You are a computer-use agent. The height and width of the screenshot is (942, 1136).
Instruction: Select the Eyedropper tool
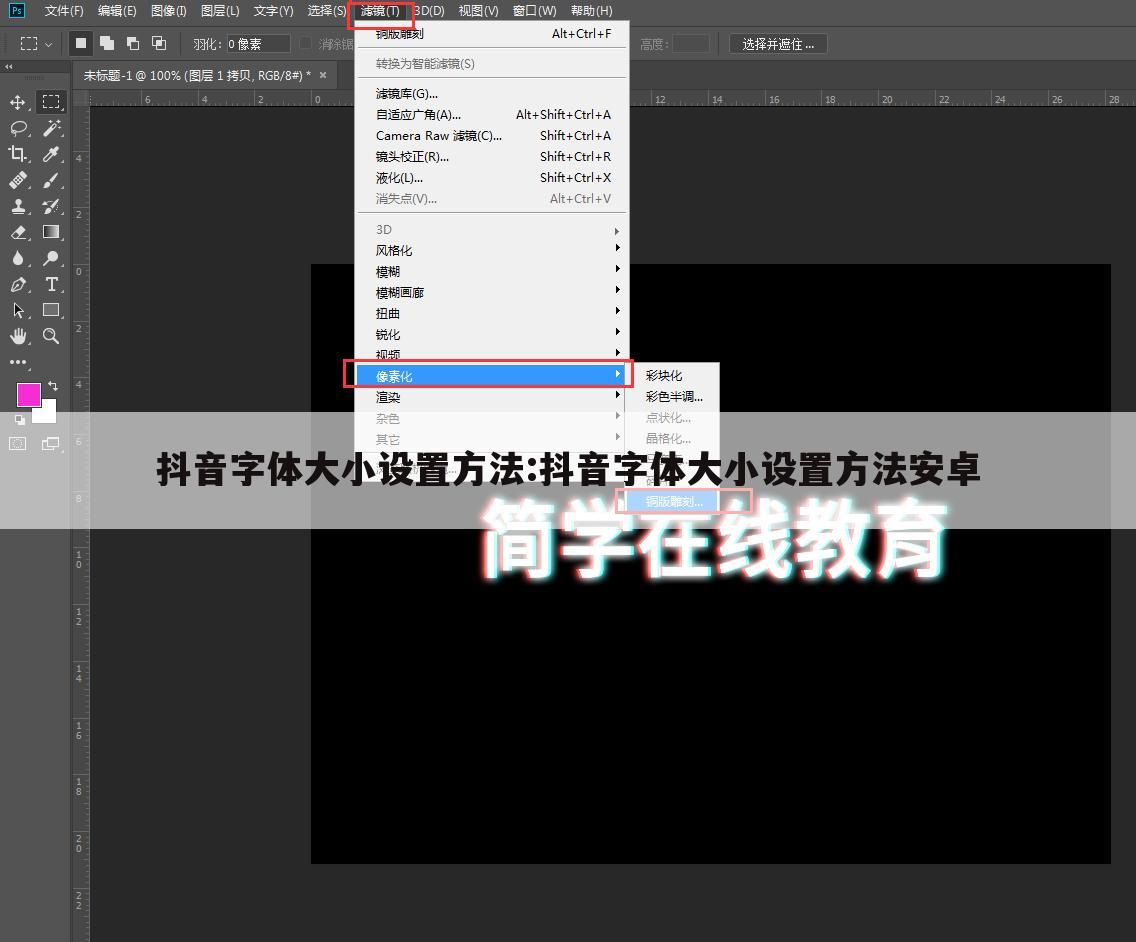pyautogui.click(x=51, y=154)
